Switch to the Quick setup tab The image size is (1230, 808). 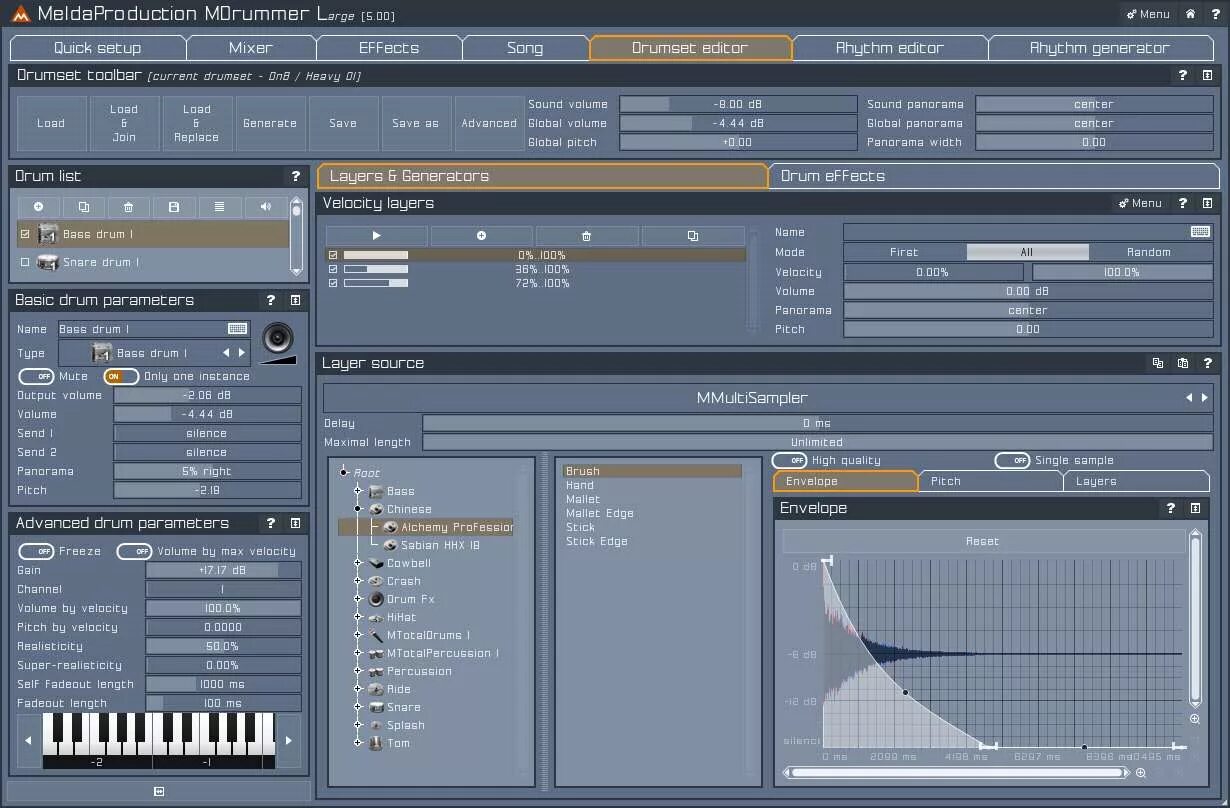coord(97,48)
